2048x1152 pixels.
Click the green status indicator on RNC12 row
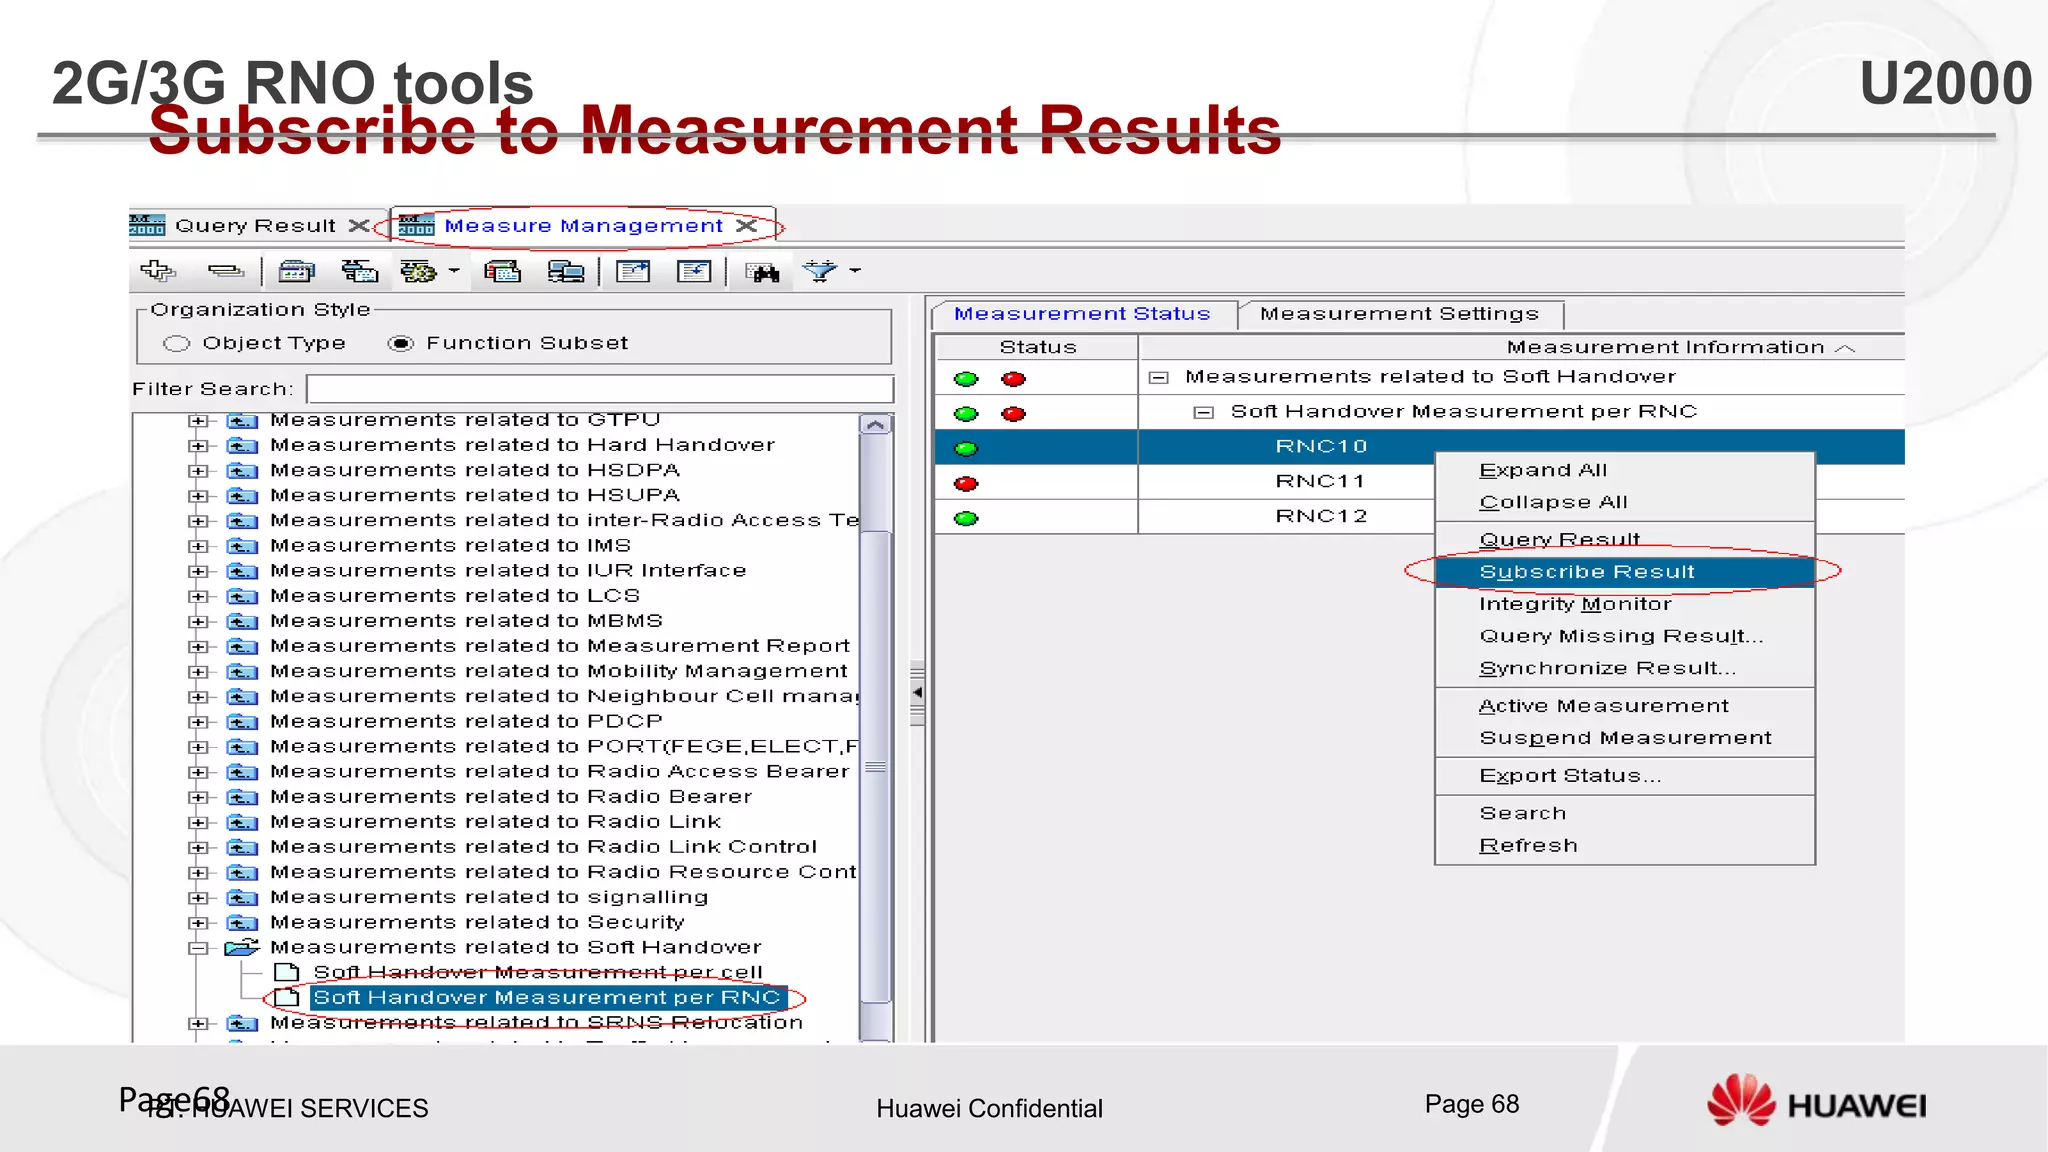(x=966, y=519)
